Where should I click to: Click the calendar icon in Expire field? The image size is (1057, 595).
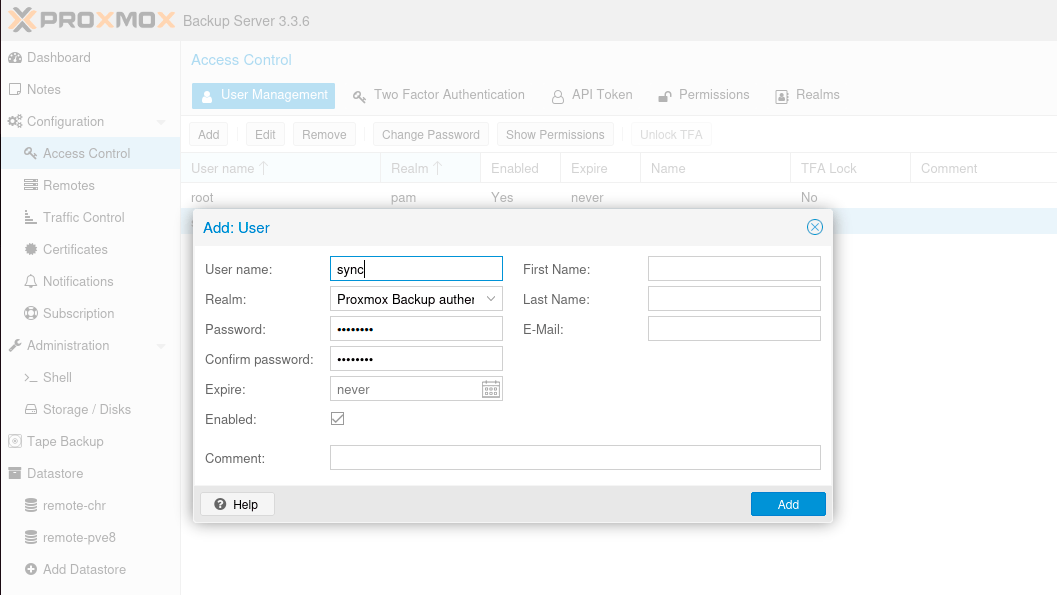click(x=491, y=389)
